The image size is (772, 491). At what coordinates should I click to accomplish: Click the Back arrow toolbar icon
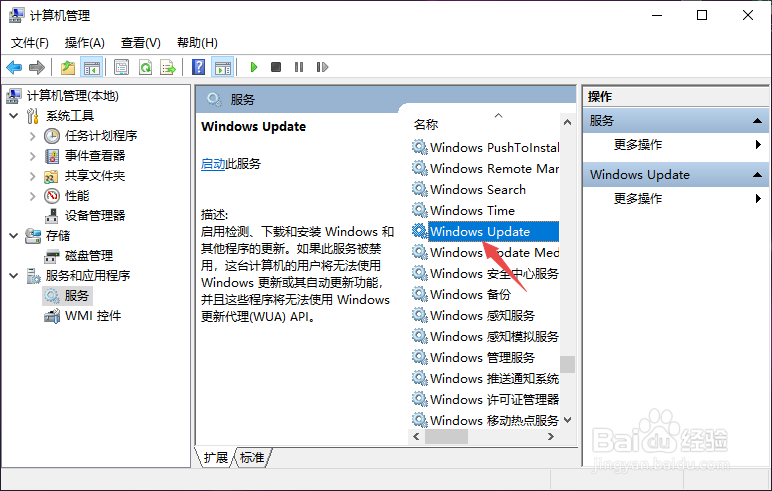[x=14, y=67]
